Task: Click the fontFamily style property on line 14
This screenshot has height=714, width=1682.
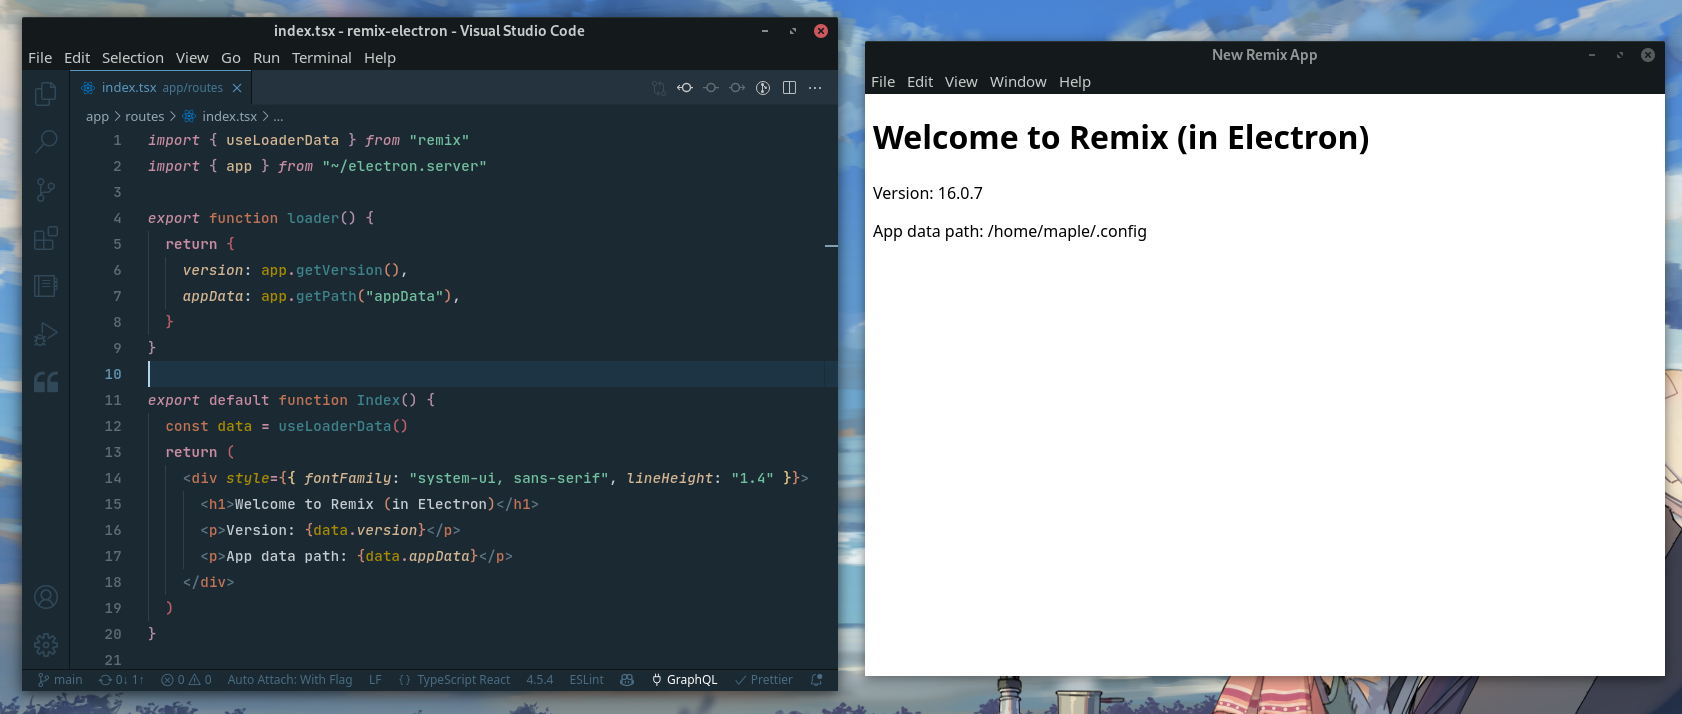Action: 348,478
